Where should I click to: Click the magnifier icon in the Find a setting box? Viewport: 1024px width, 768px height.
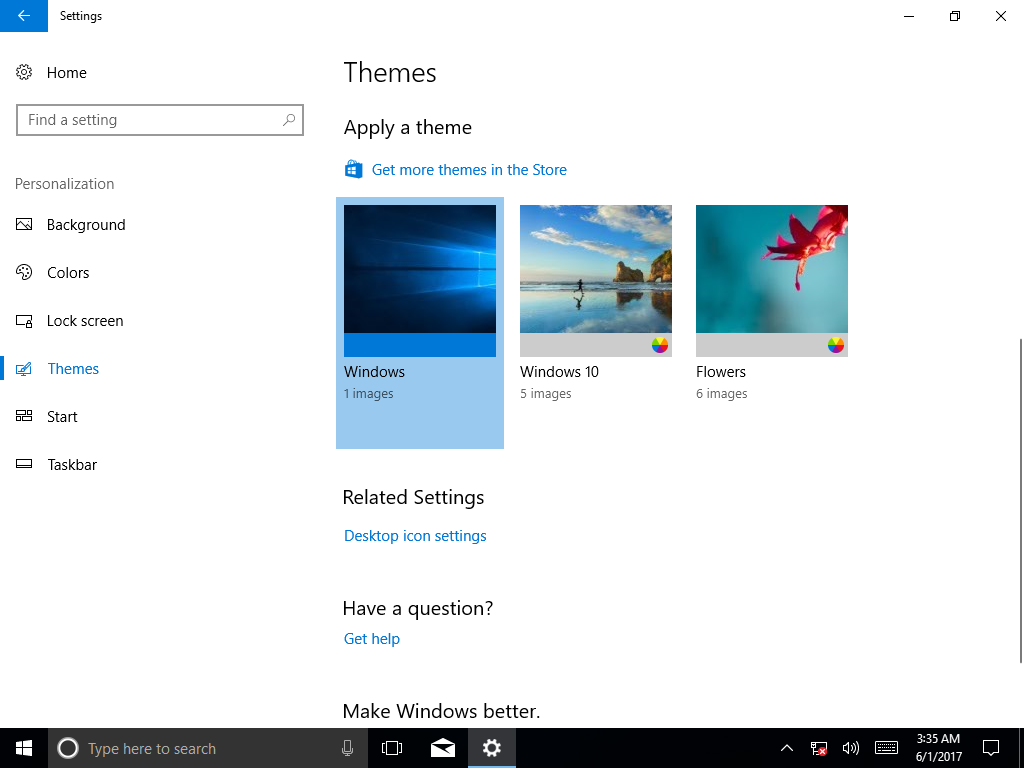click(x=289, y=120)
